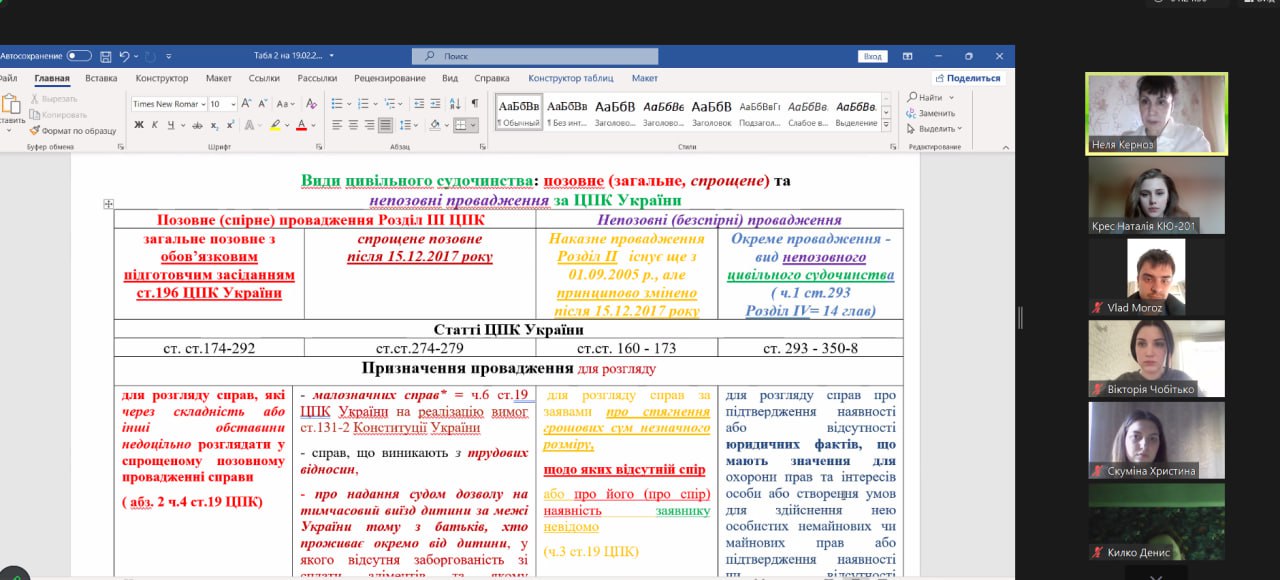The image size is (1280, 580).
Task: Click the Поделиться button
Action: (x=967, y=78)
